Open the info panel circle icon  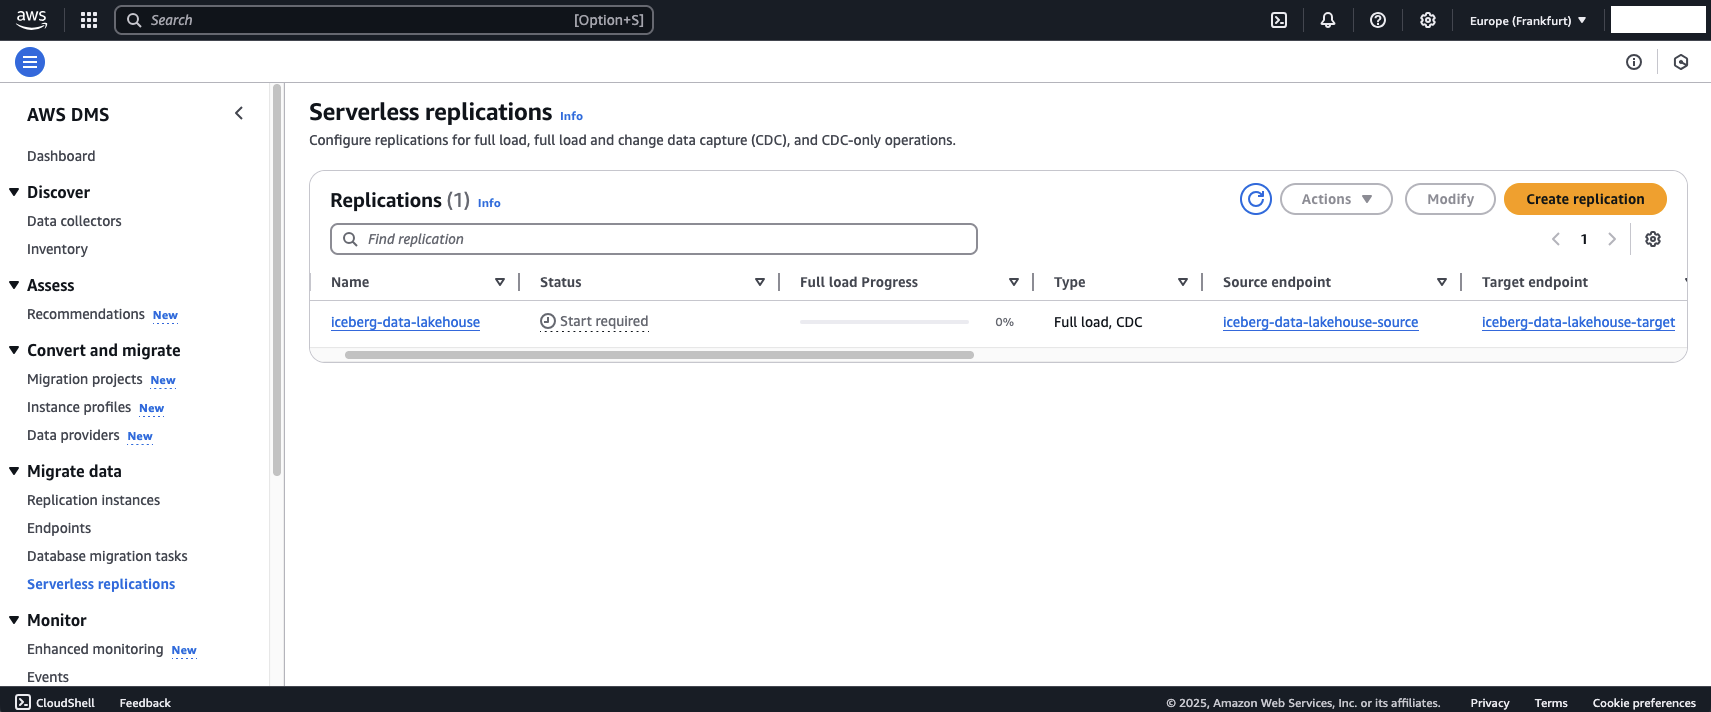coord(1634,62)
